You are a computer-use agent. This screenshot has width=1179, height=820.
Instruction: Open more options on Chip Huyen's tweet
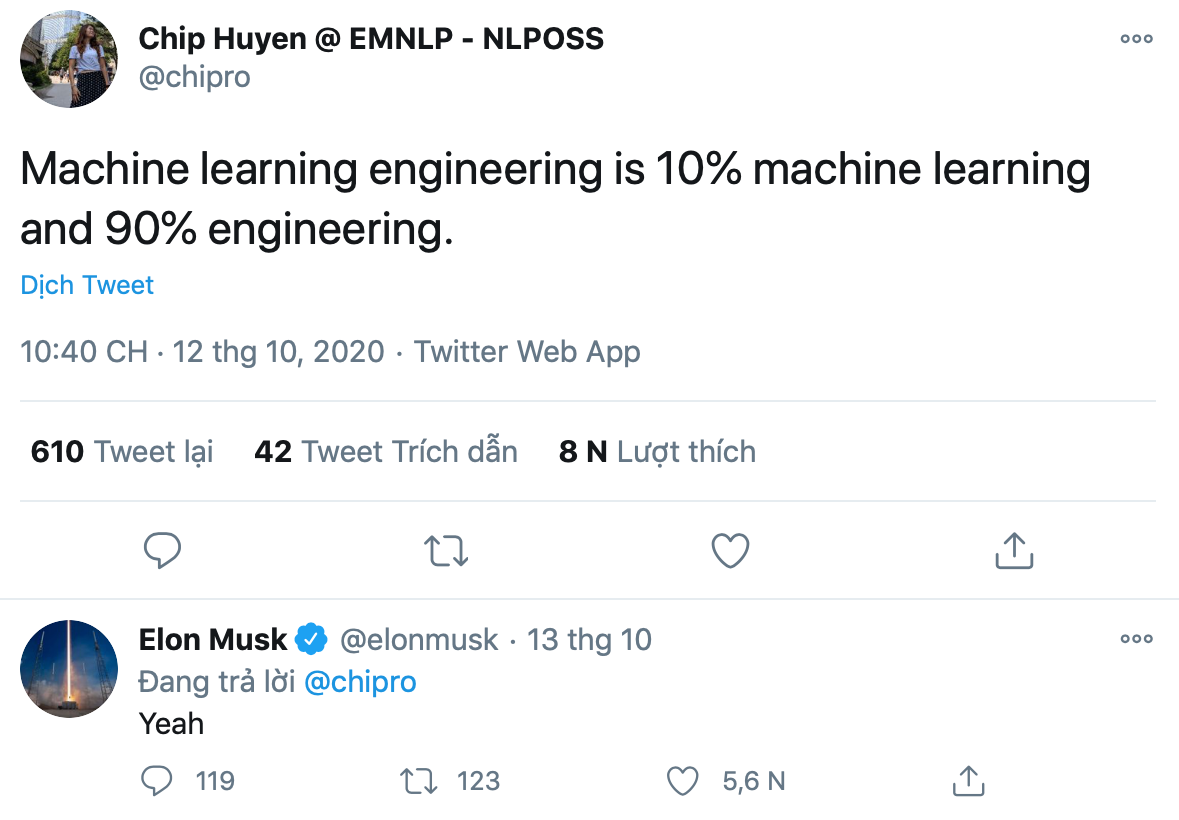tap(1136, 39)
